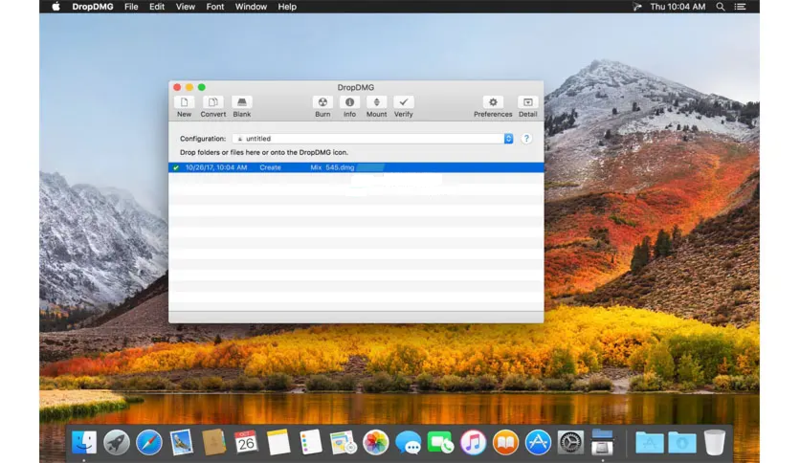Viewport: 800px width, 463px height.
Task: Open Calendar showing 26 in Dock
Action: coord(246,442)
